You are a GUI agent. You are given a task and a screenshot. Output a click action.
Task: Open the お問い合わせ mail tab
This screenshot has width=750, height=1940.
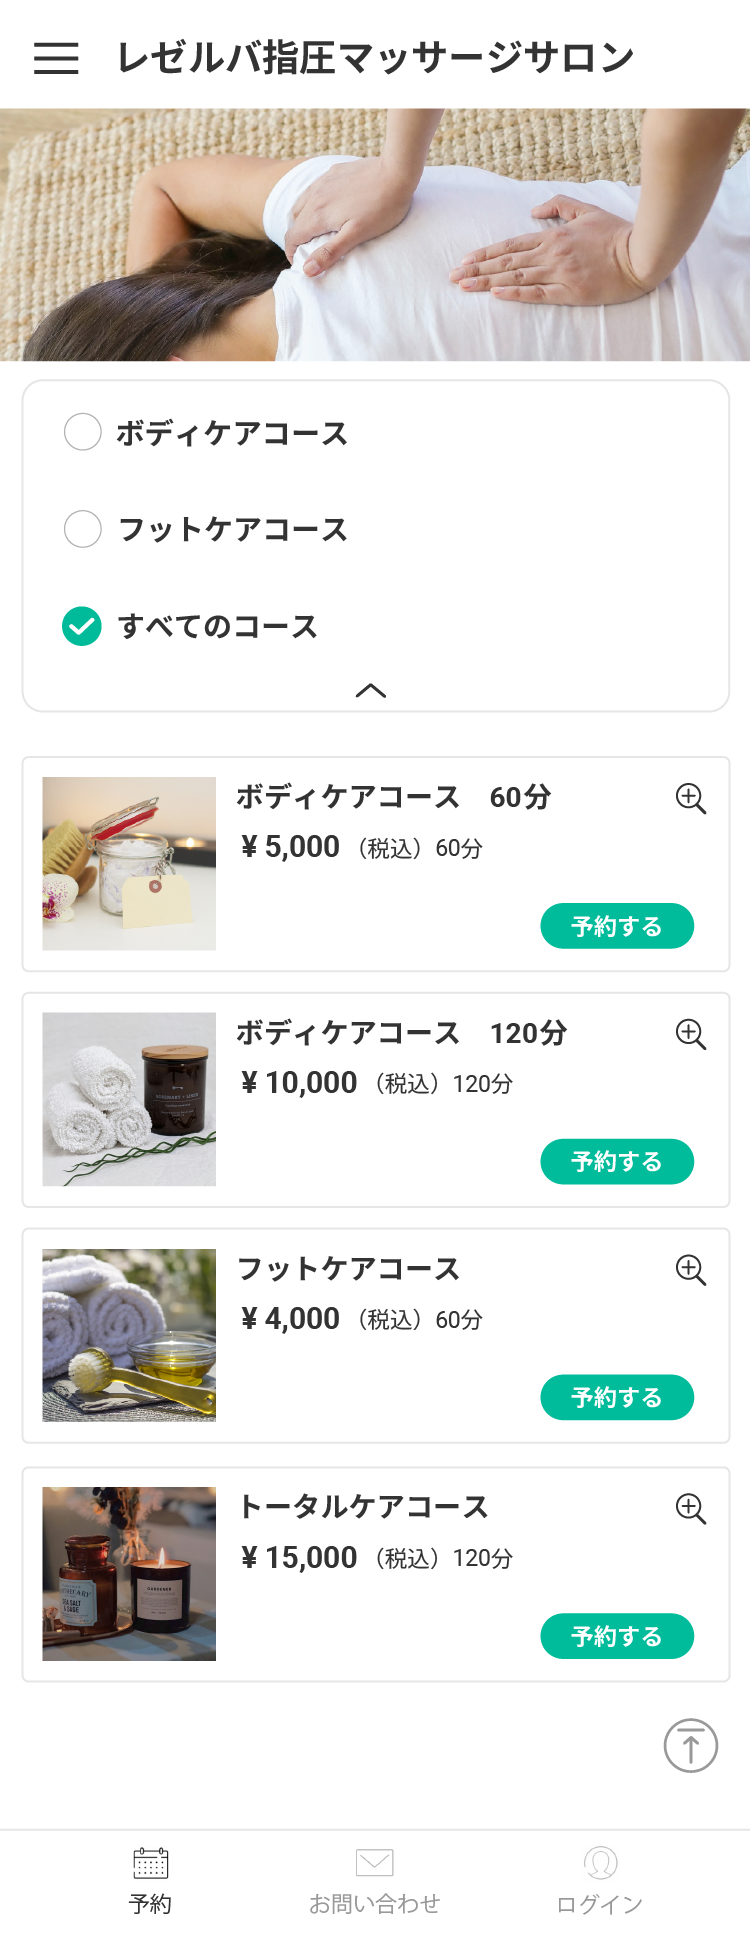[375, 1881]
